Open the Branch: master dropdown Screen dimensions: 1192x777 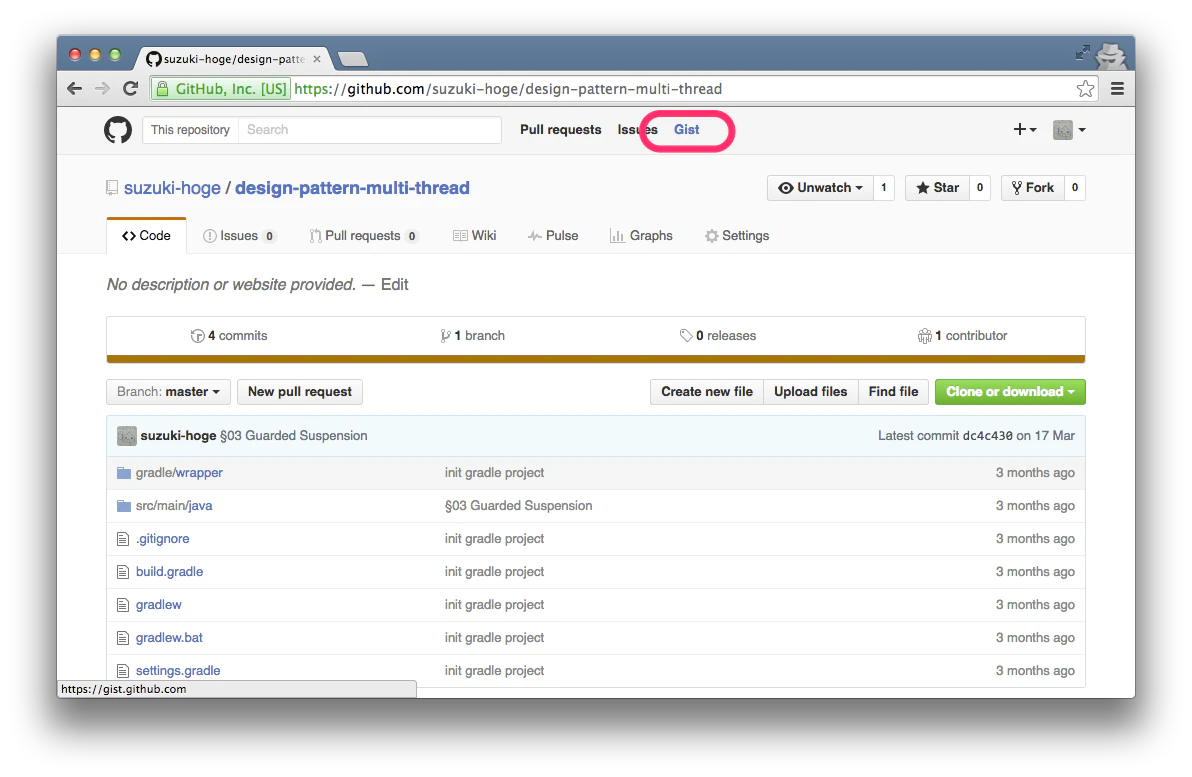tap(168, 392)
